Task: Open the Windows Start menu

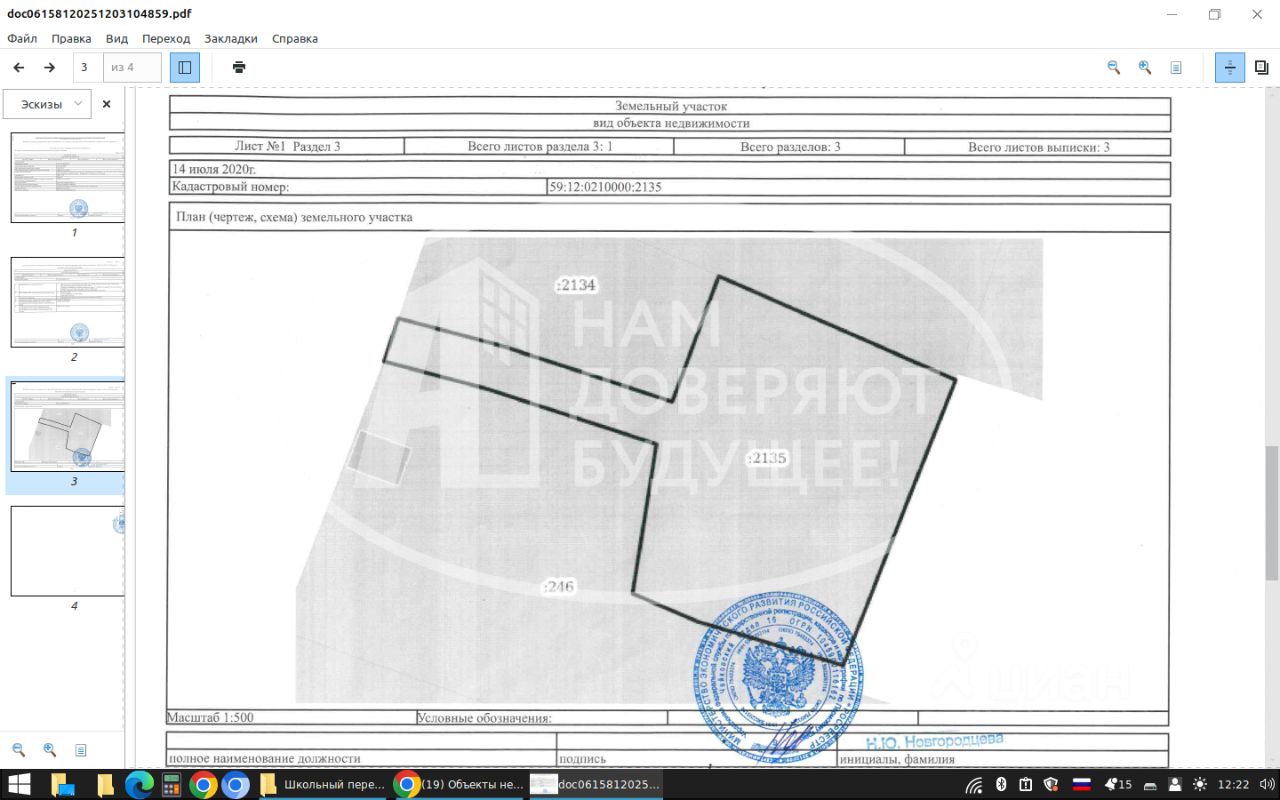Action: pyautogui.click(x=19, y=784)
